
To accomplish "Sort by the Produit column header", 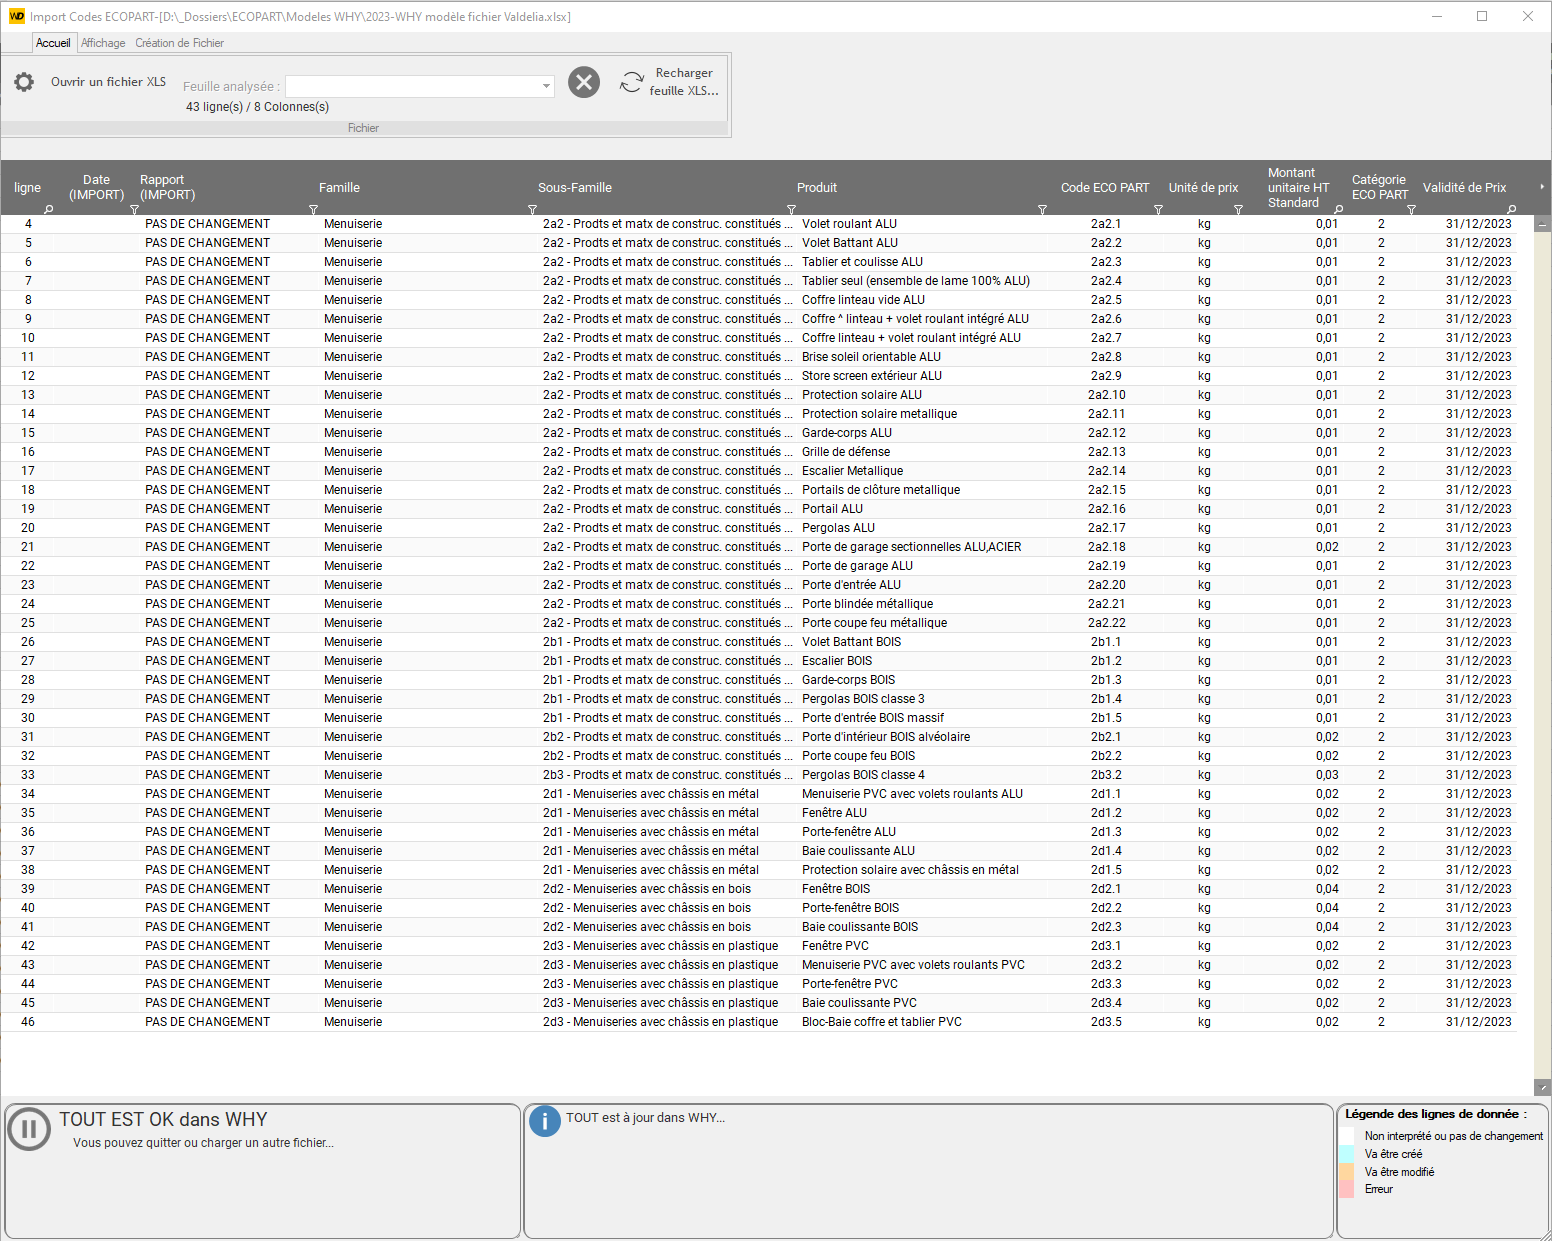I will (x=817, y=188).
